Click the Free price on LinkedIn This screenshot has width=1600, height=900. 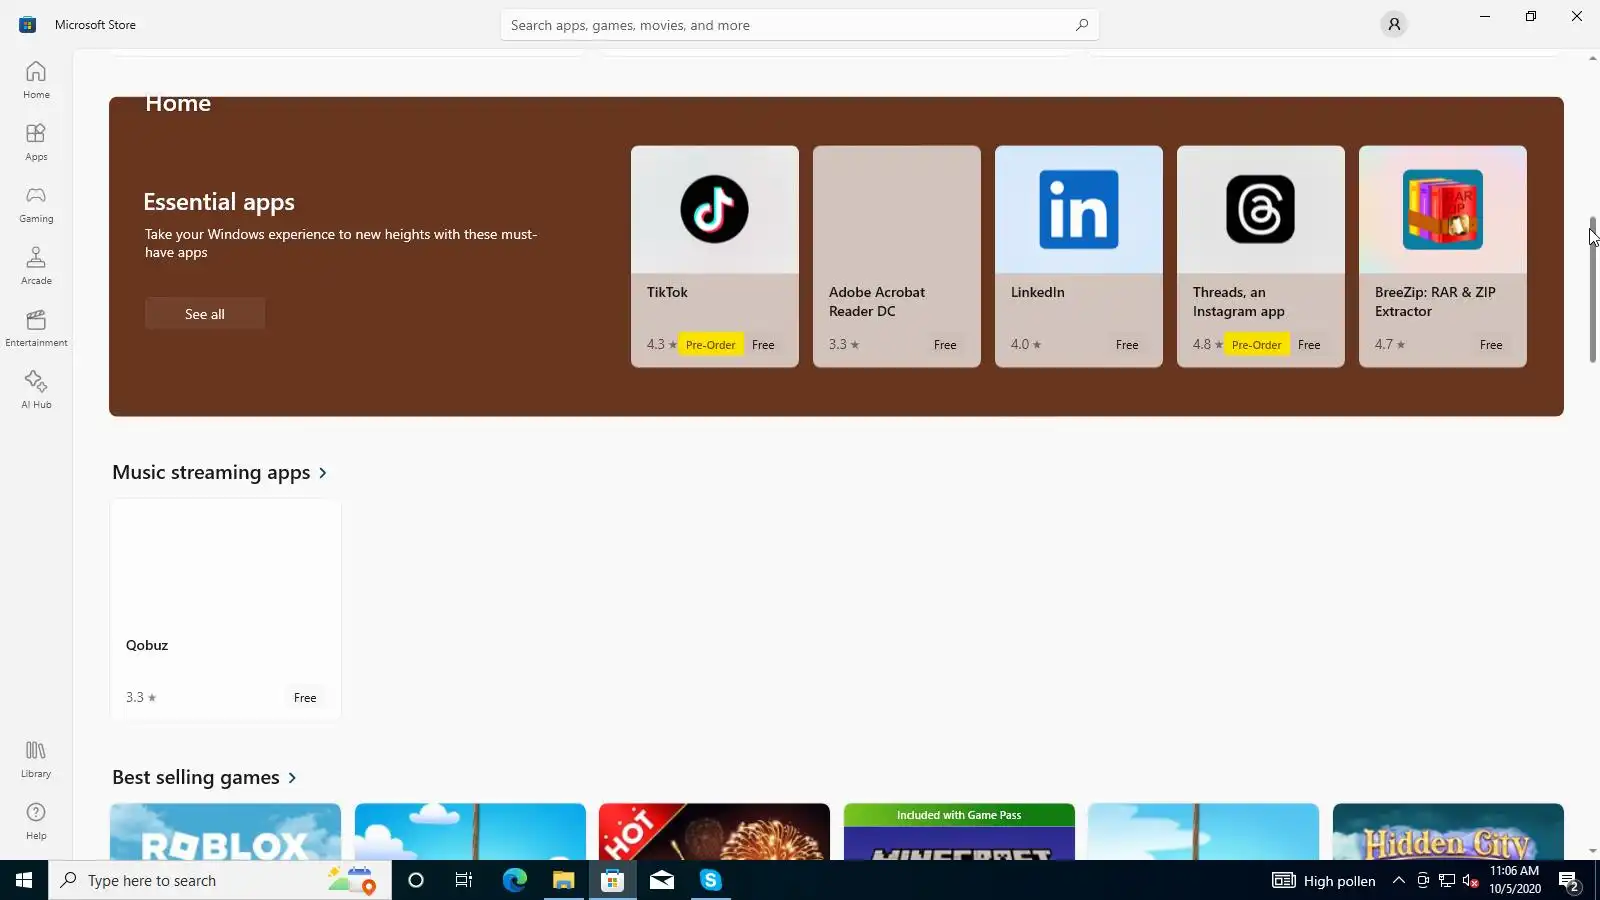1126,344
